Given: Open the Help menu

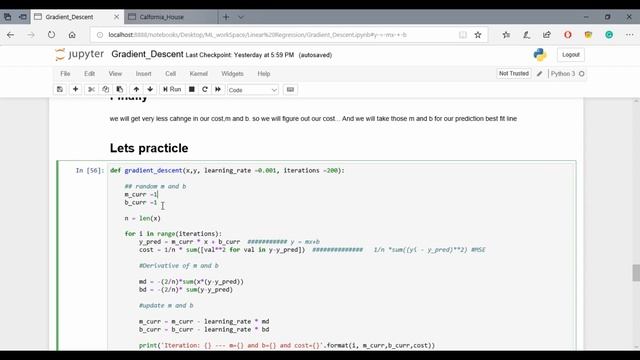Looking at the screenshot, I should pos(264,74).
